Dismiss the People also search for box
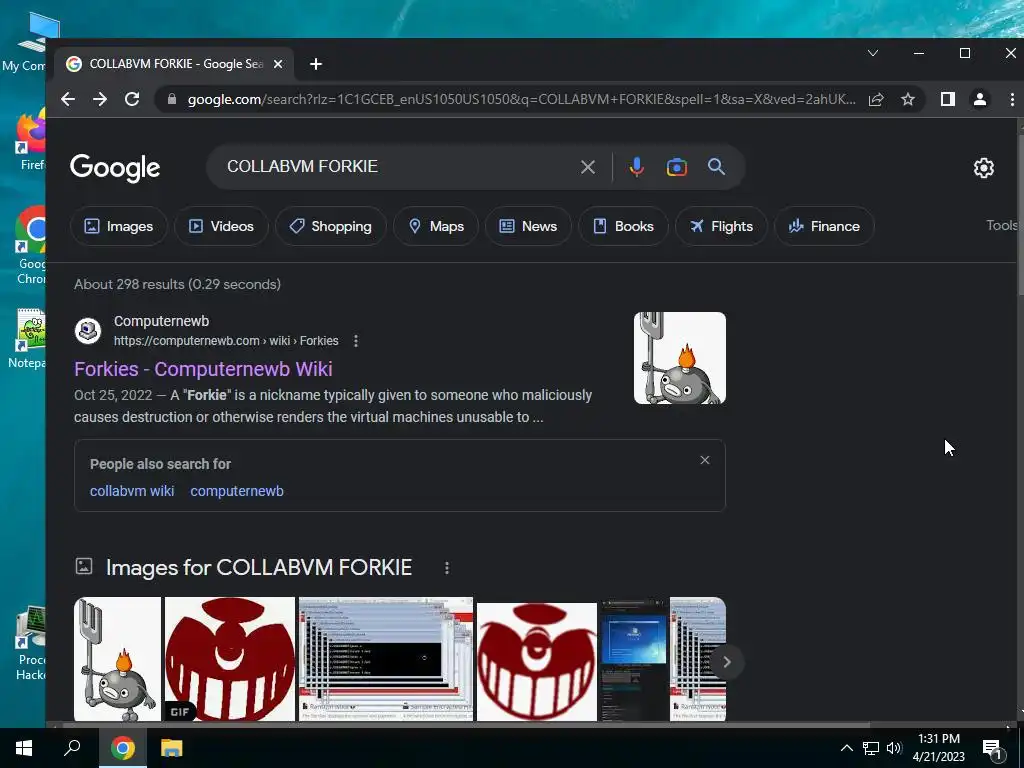 click(705, 460)
